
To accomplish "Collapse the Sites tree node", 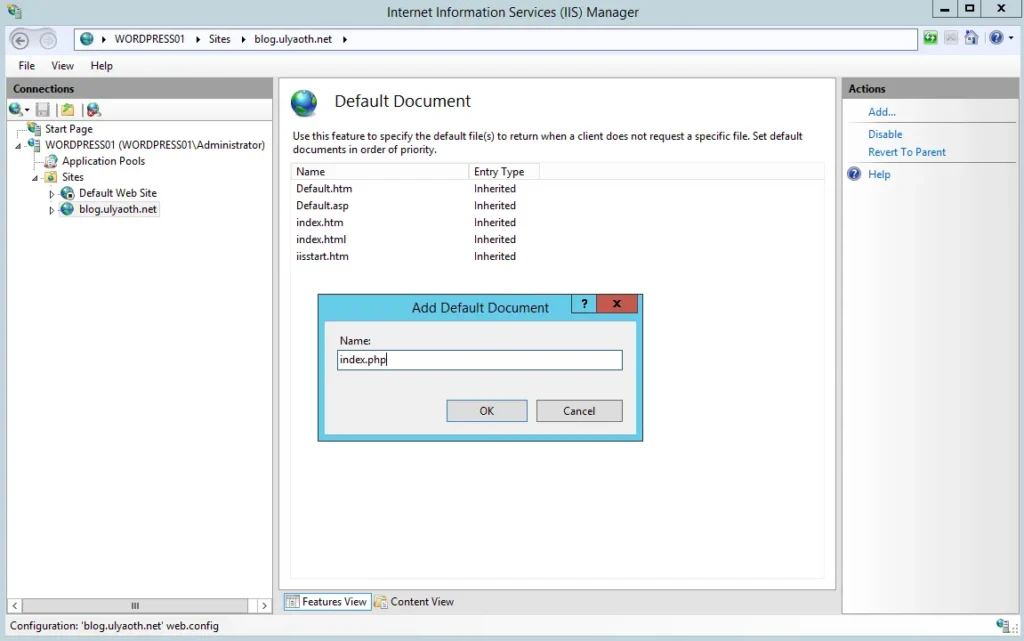I will tap(35, 178).
